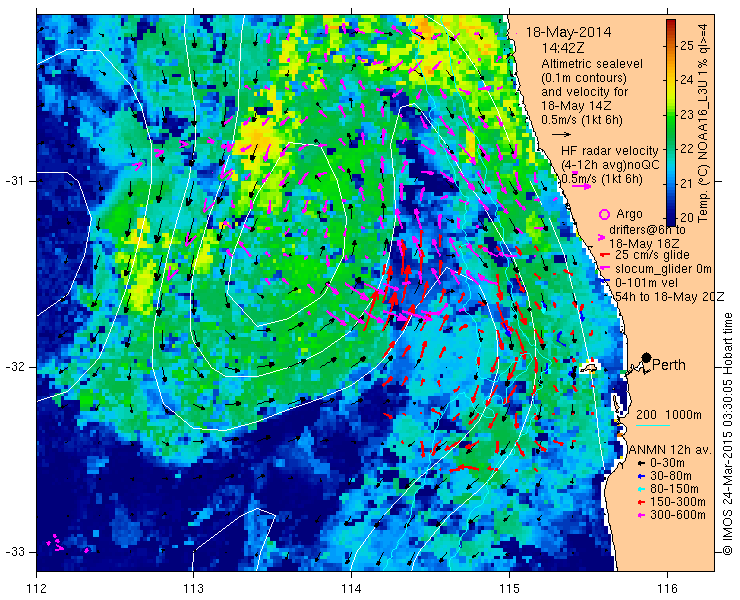Click the '0-30m' depth legend label

(x=667, y=463)
